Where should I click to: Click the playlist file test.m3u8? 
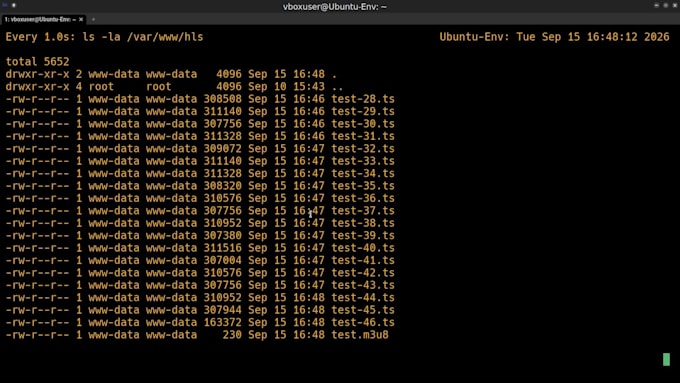click(360, 335)
